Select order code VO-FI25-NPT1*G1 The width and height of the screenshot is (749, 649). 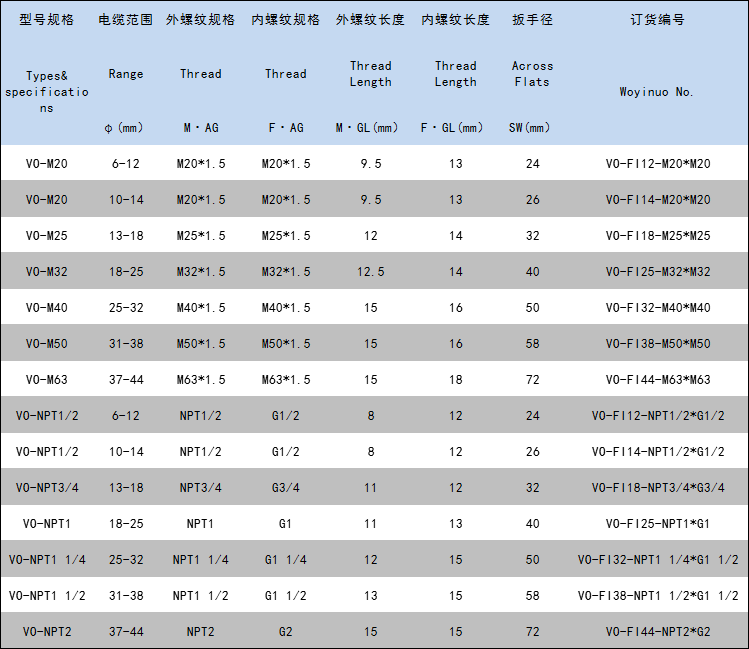[x=657, y=524]
